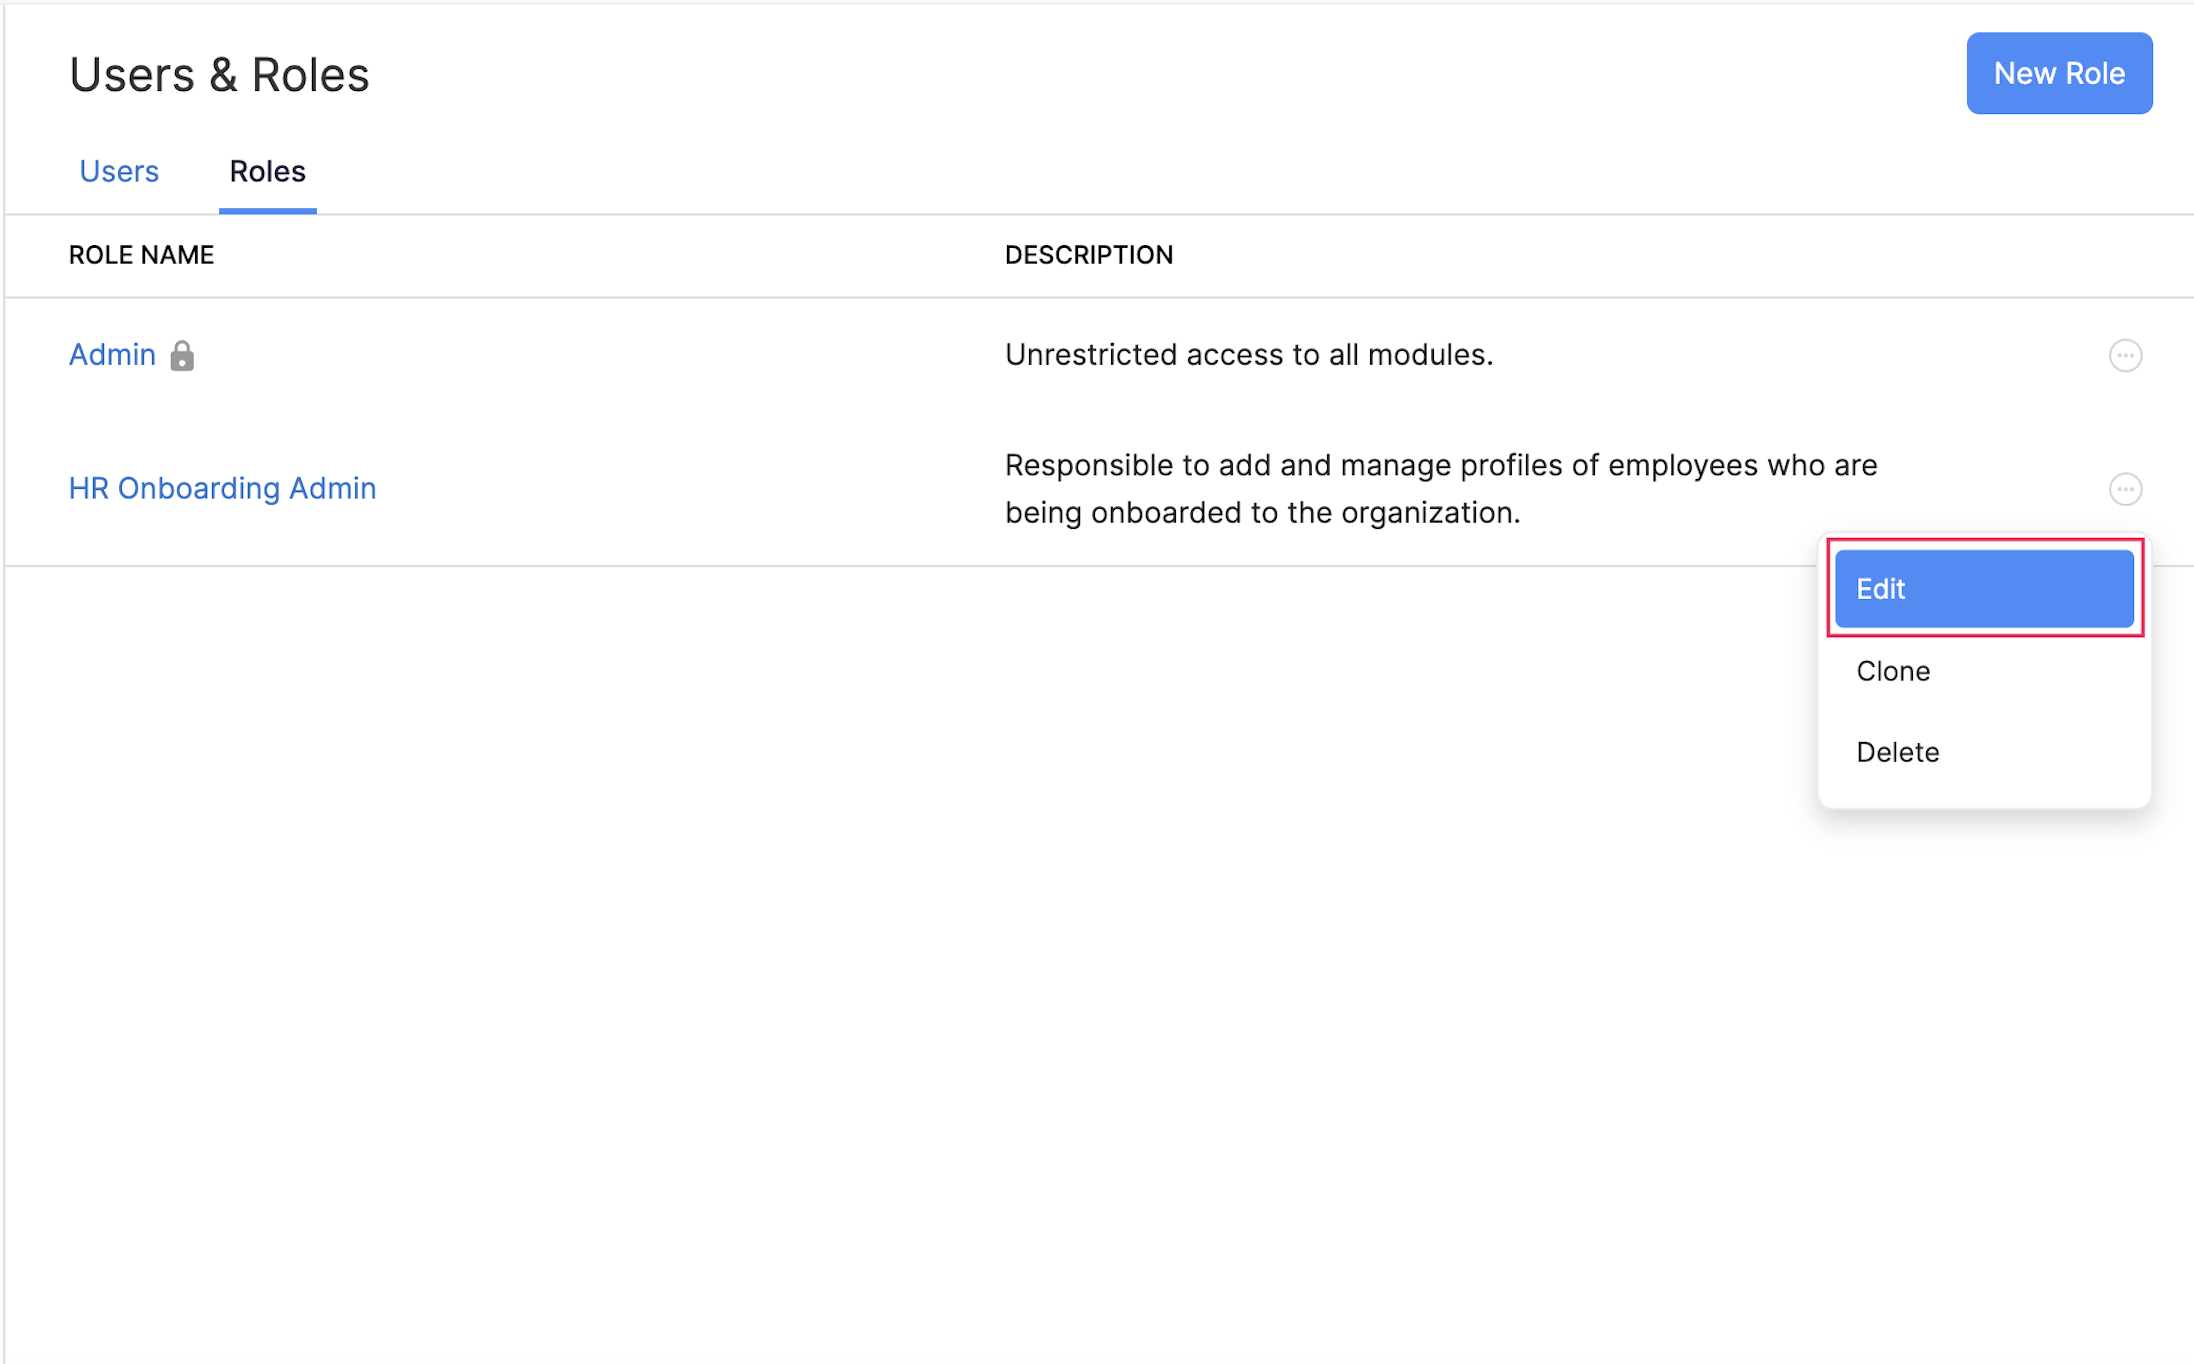Screen dimensions: 2194x1364
Task: Open the Admin role details
Action: tap(112, 355)
